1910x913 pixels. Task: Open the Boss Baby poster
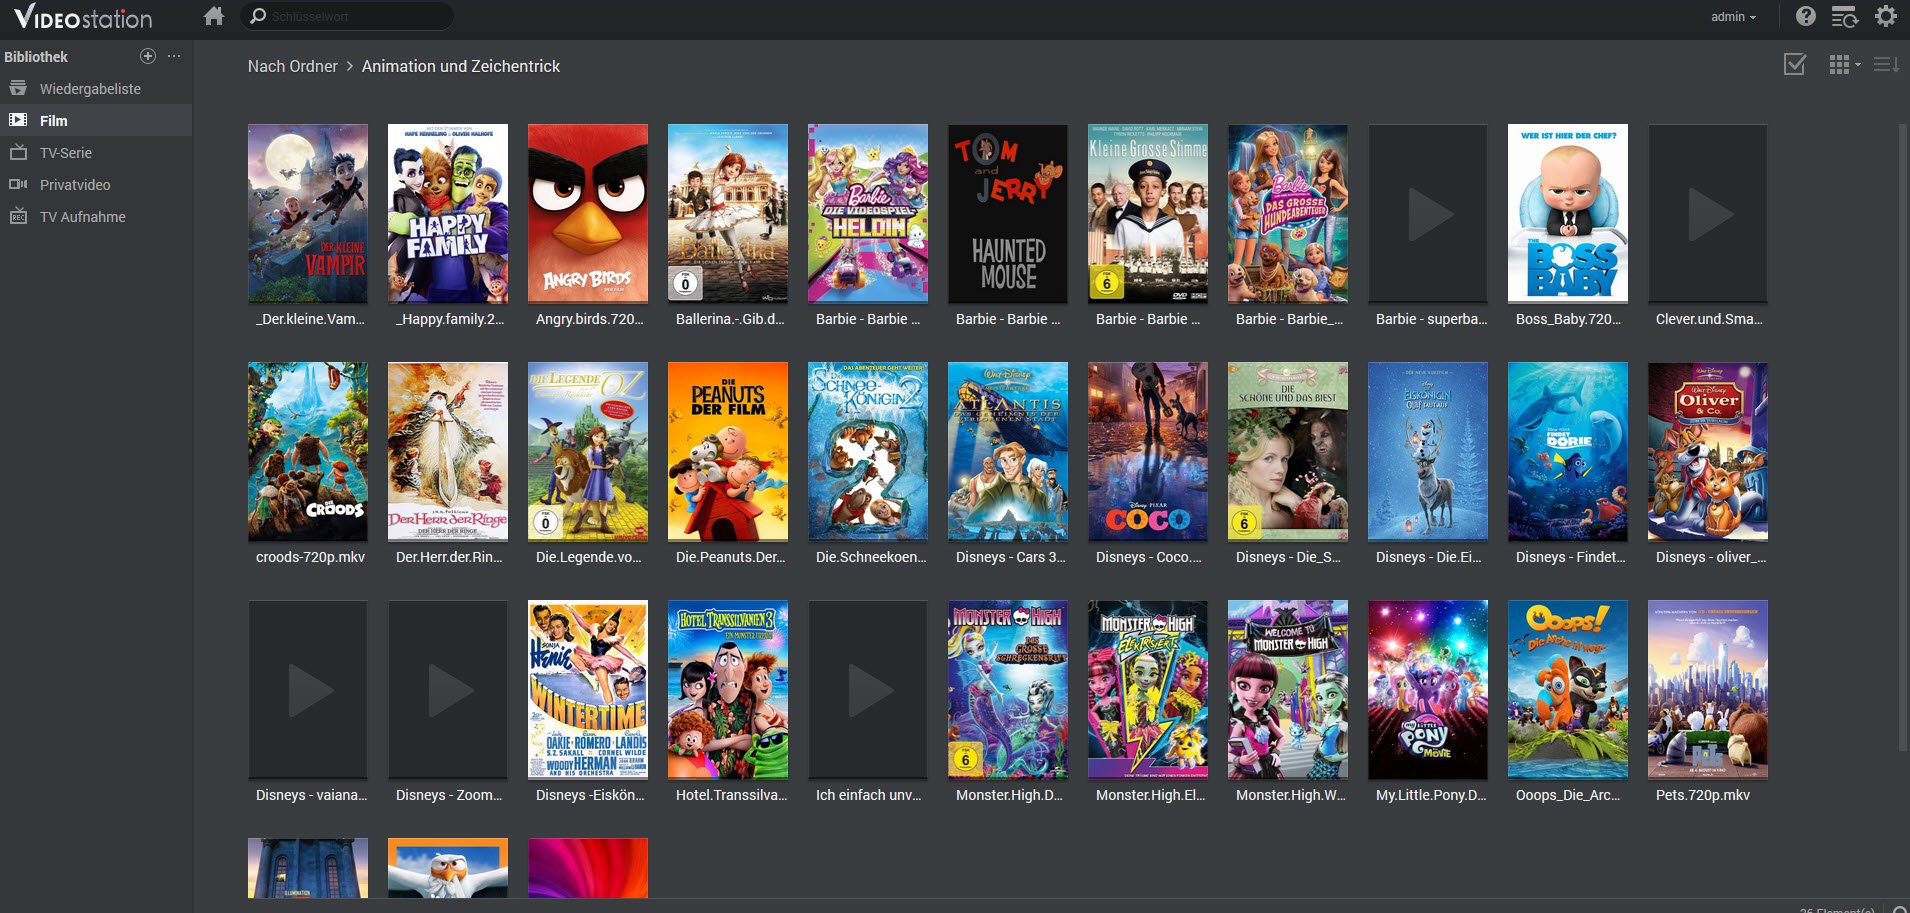point(1568,213)
